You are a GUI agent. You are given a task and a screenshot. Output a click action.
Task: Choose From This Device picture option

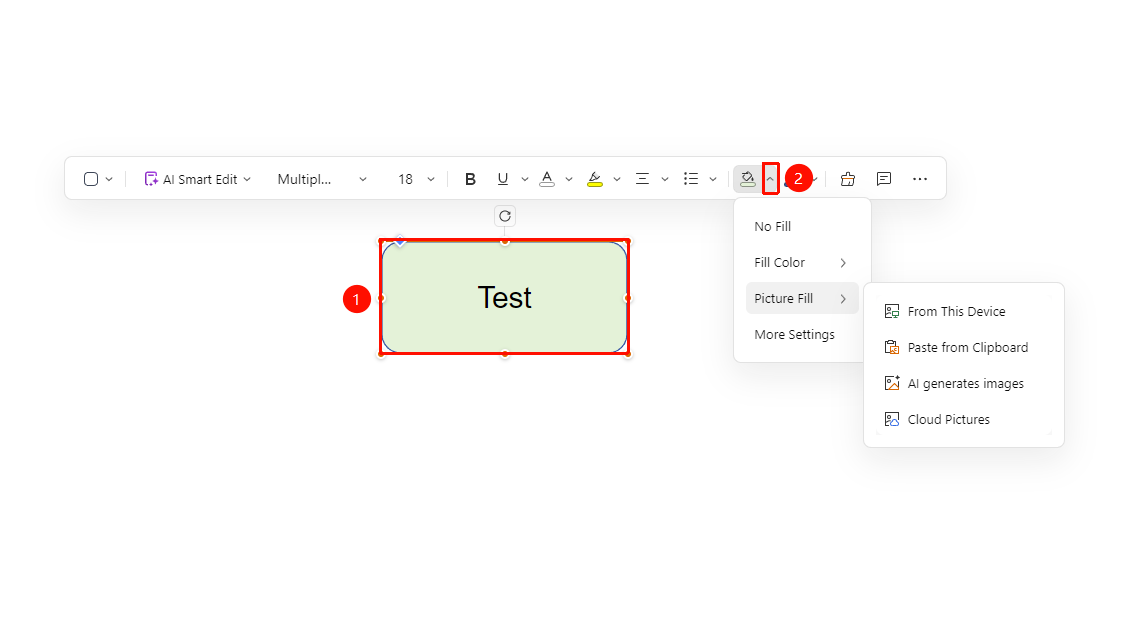click(x=964, y=311)
